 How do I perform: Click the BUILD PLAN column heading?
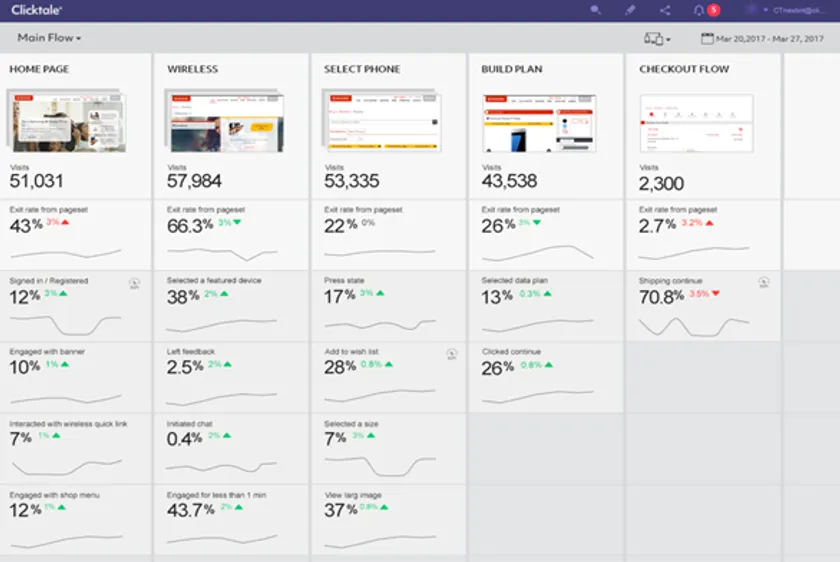(x=512, y=69)
